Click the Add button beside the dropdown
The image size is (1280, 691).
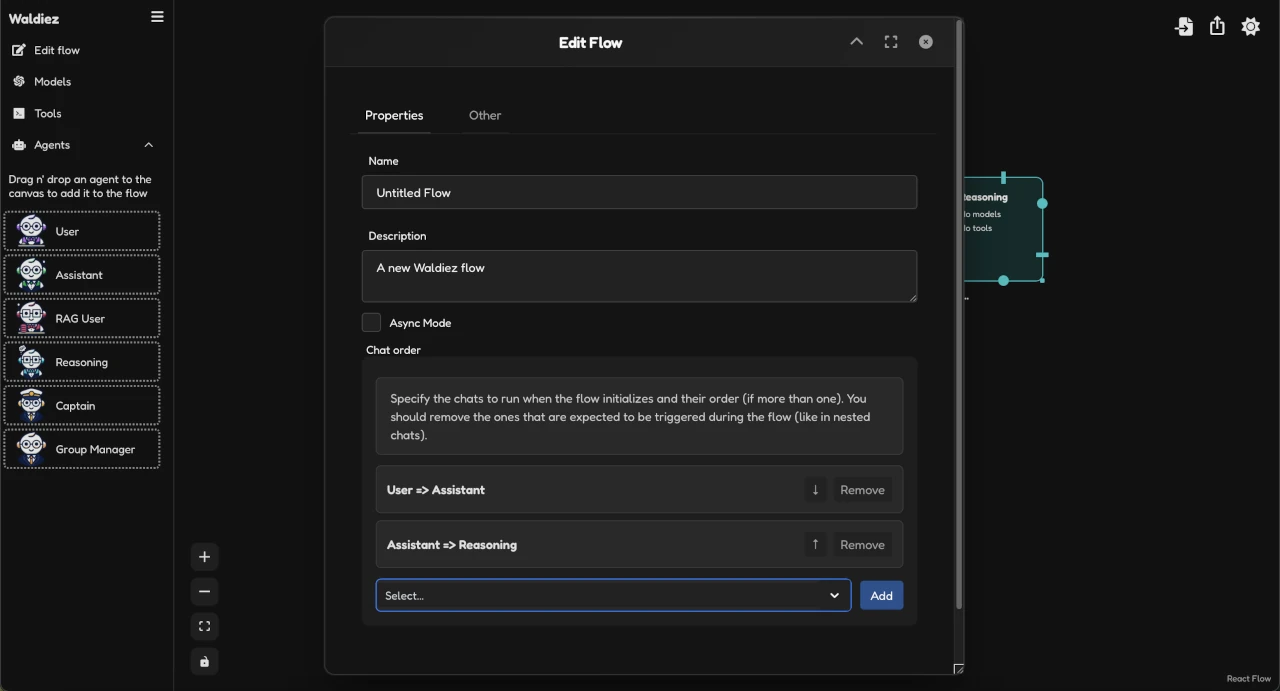point(881,595)
